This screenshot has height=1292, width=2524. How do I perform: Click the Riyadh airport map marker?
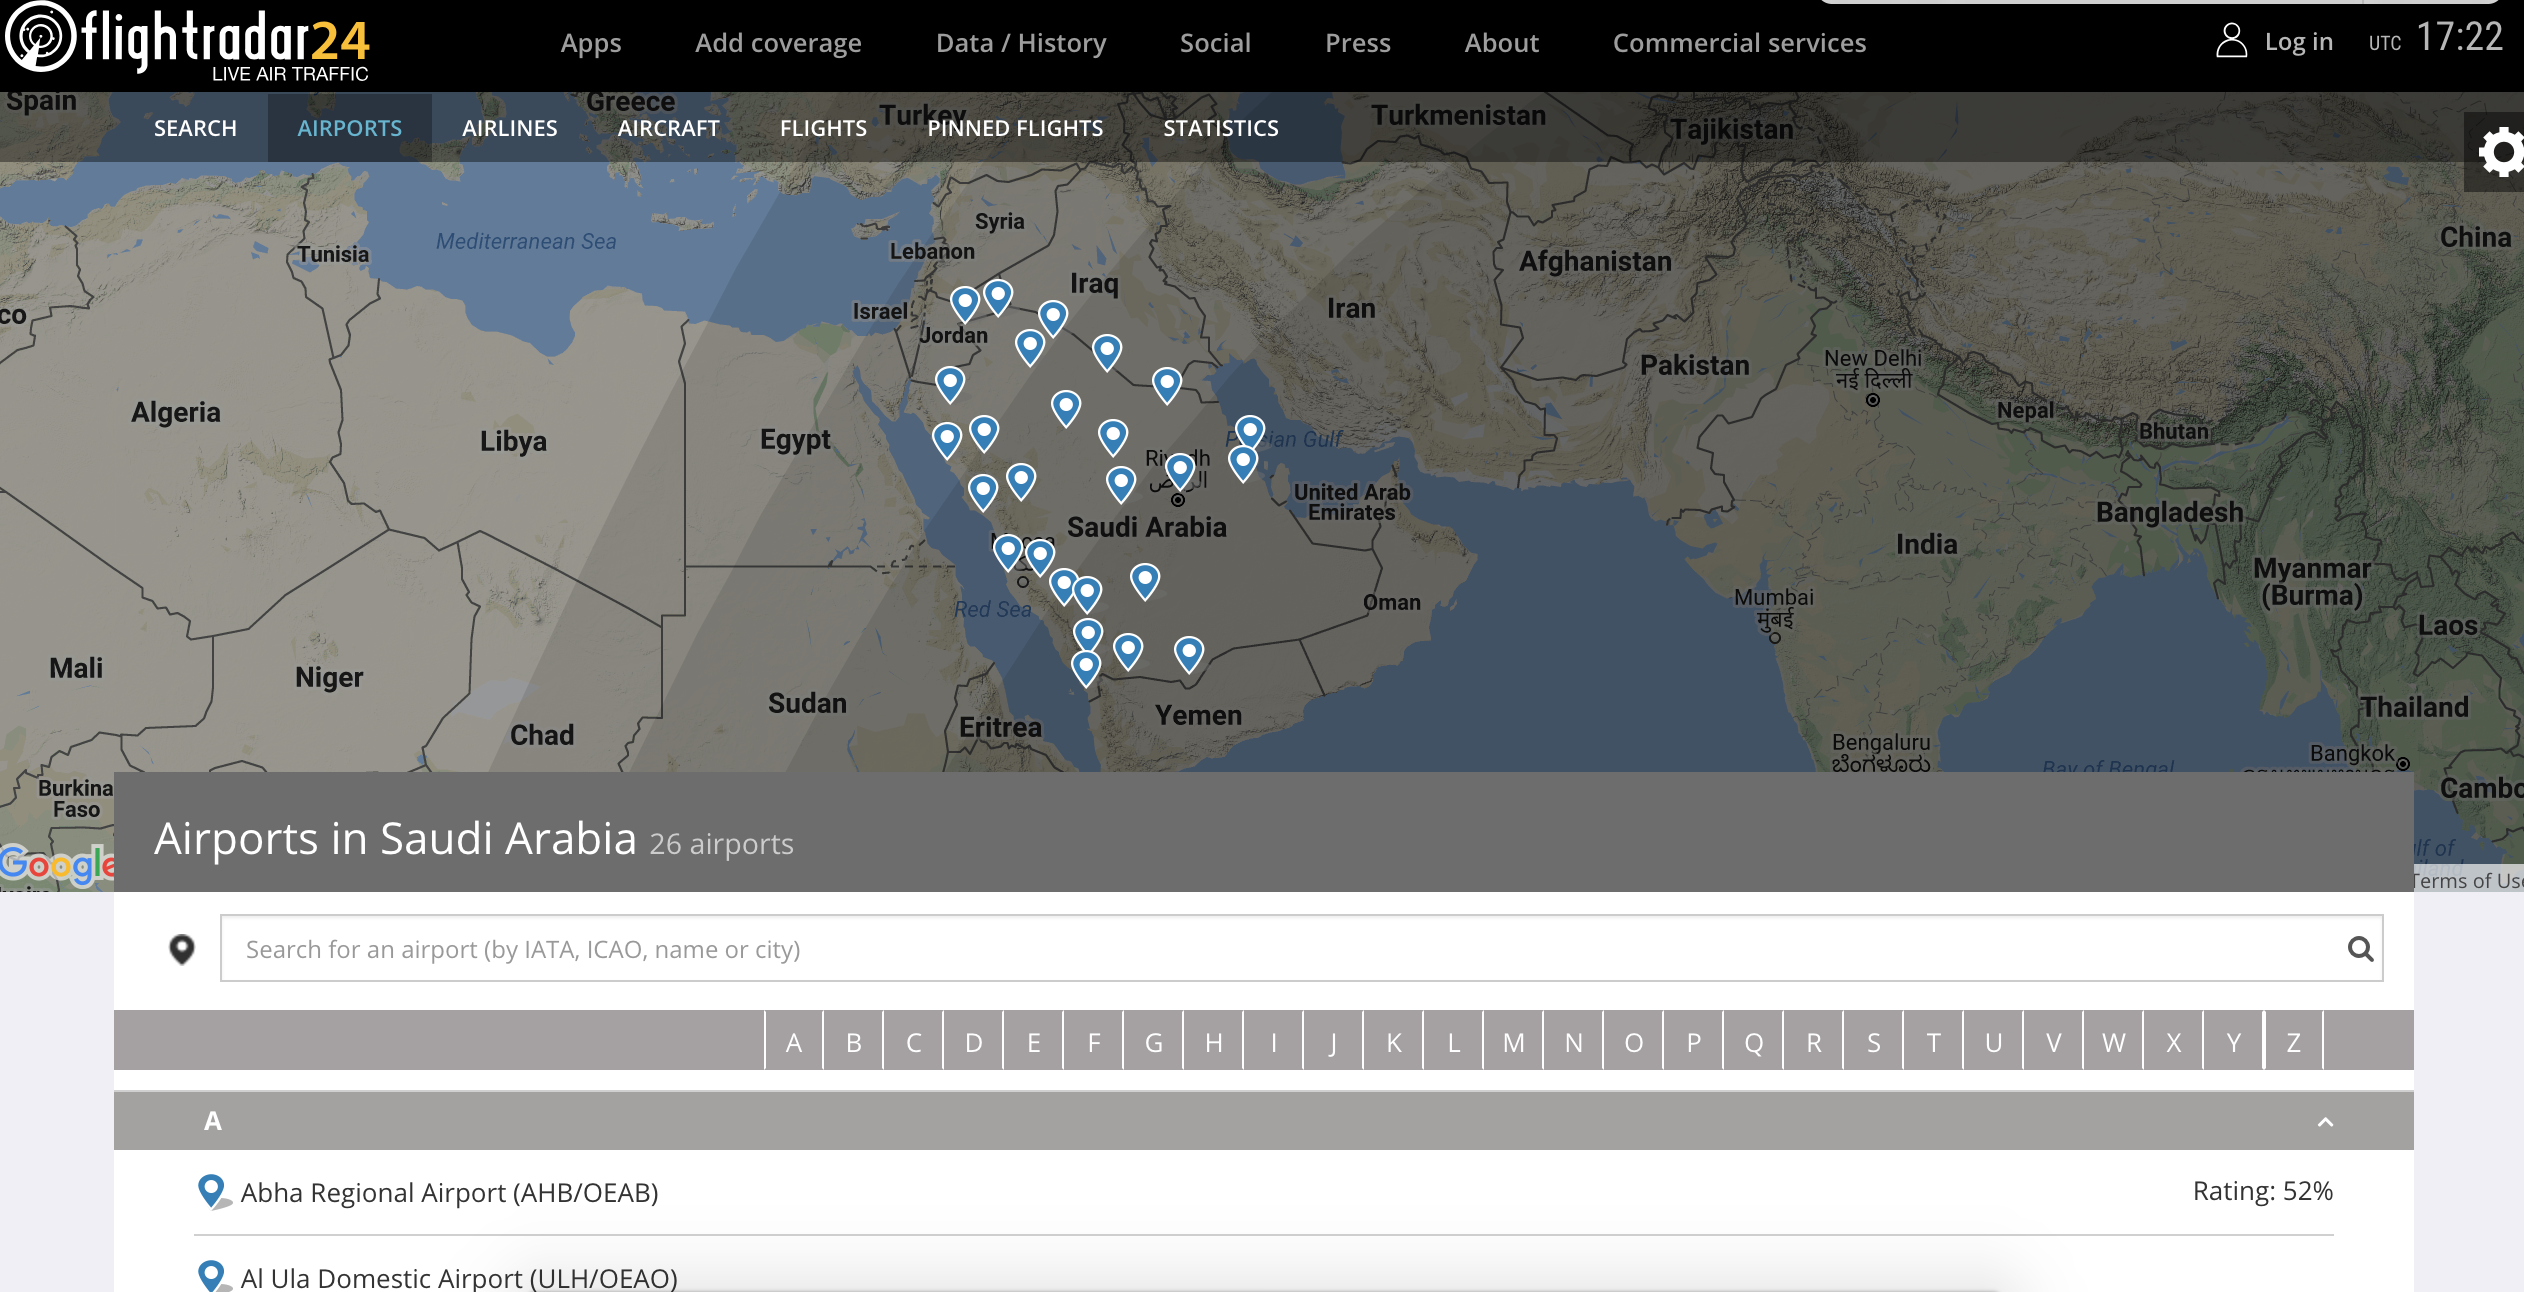click(1180, 468)
